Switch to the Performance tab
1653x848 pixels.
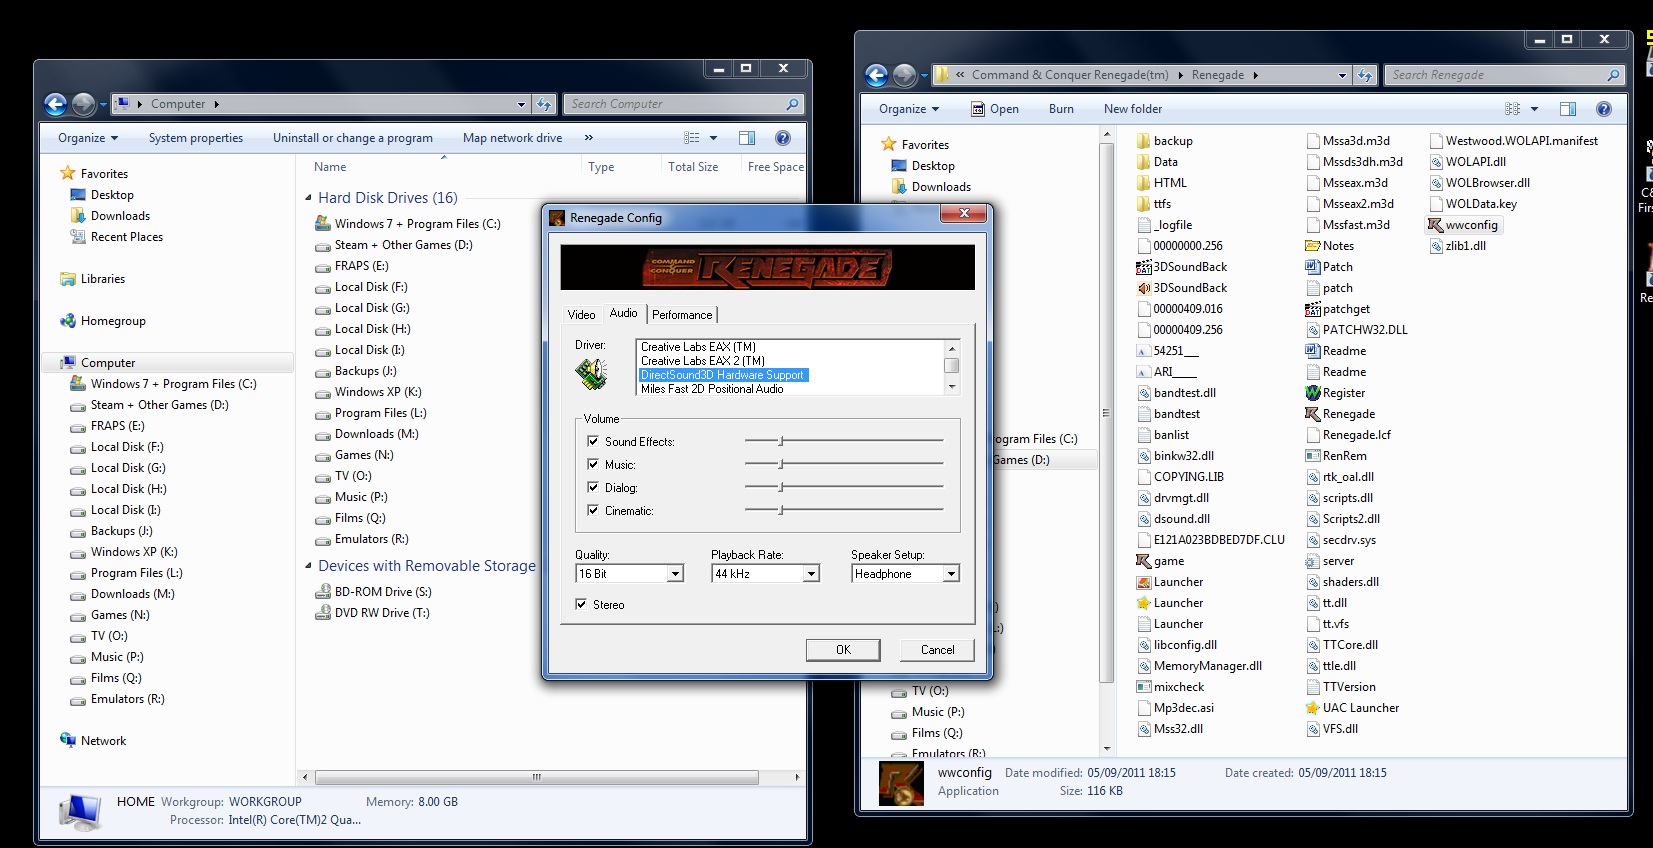pyautogui.click(x=682, y=315)
